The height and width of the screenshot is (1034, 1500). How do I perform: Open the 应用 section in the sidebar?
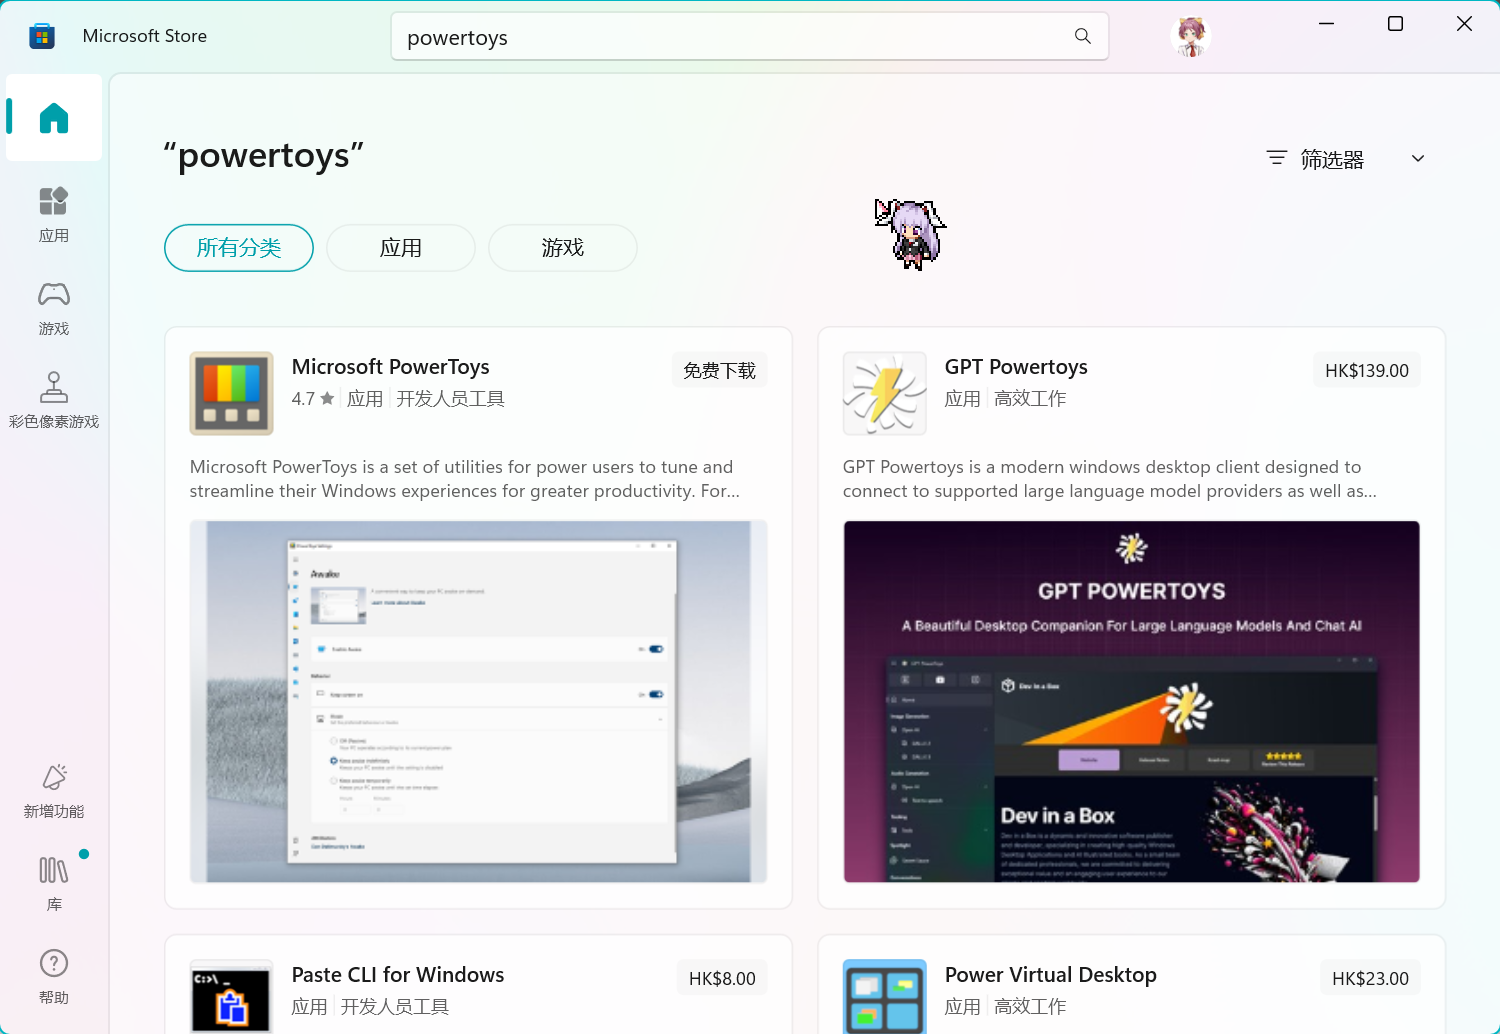[x=53, y=213]
